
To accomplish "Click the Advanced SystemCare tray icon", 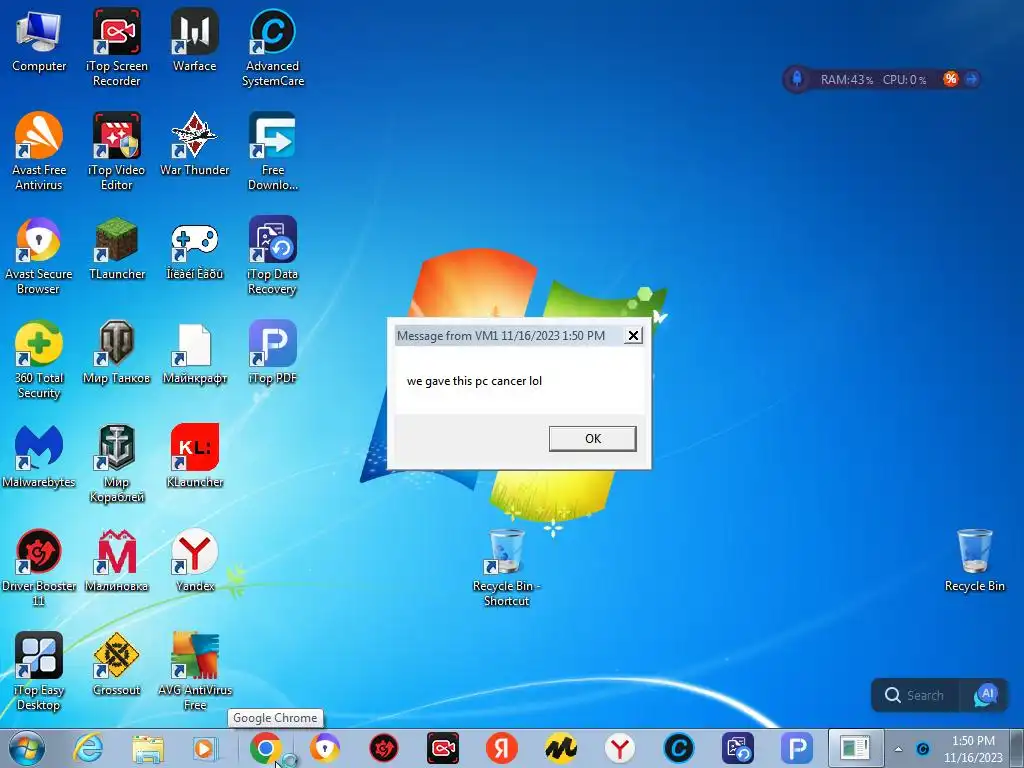I will [x=923, y=749].
